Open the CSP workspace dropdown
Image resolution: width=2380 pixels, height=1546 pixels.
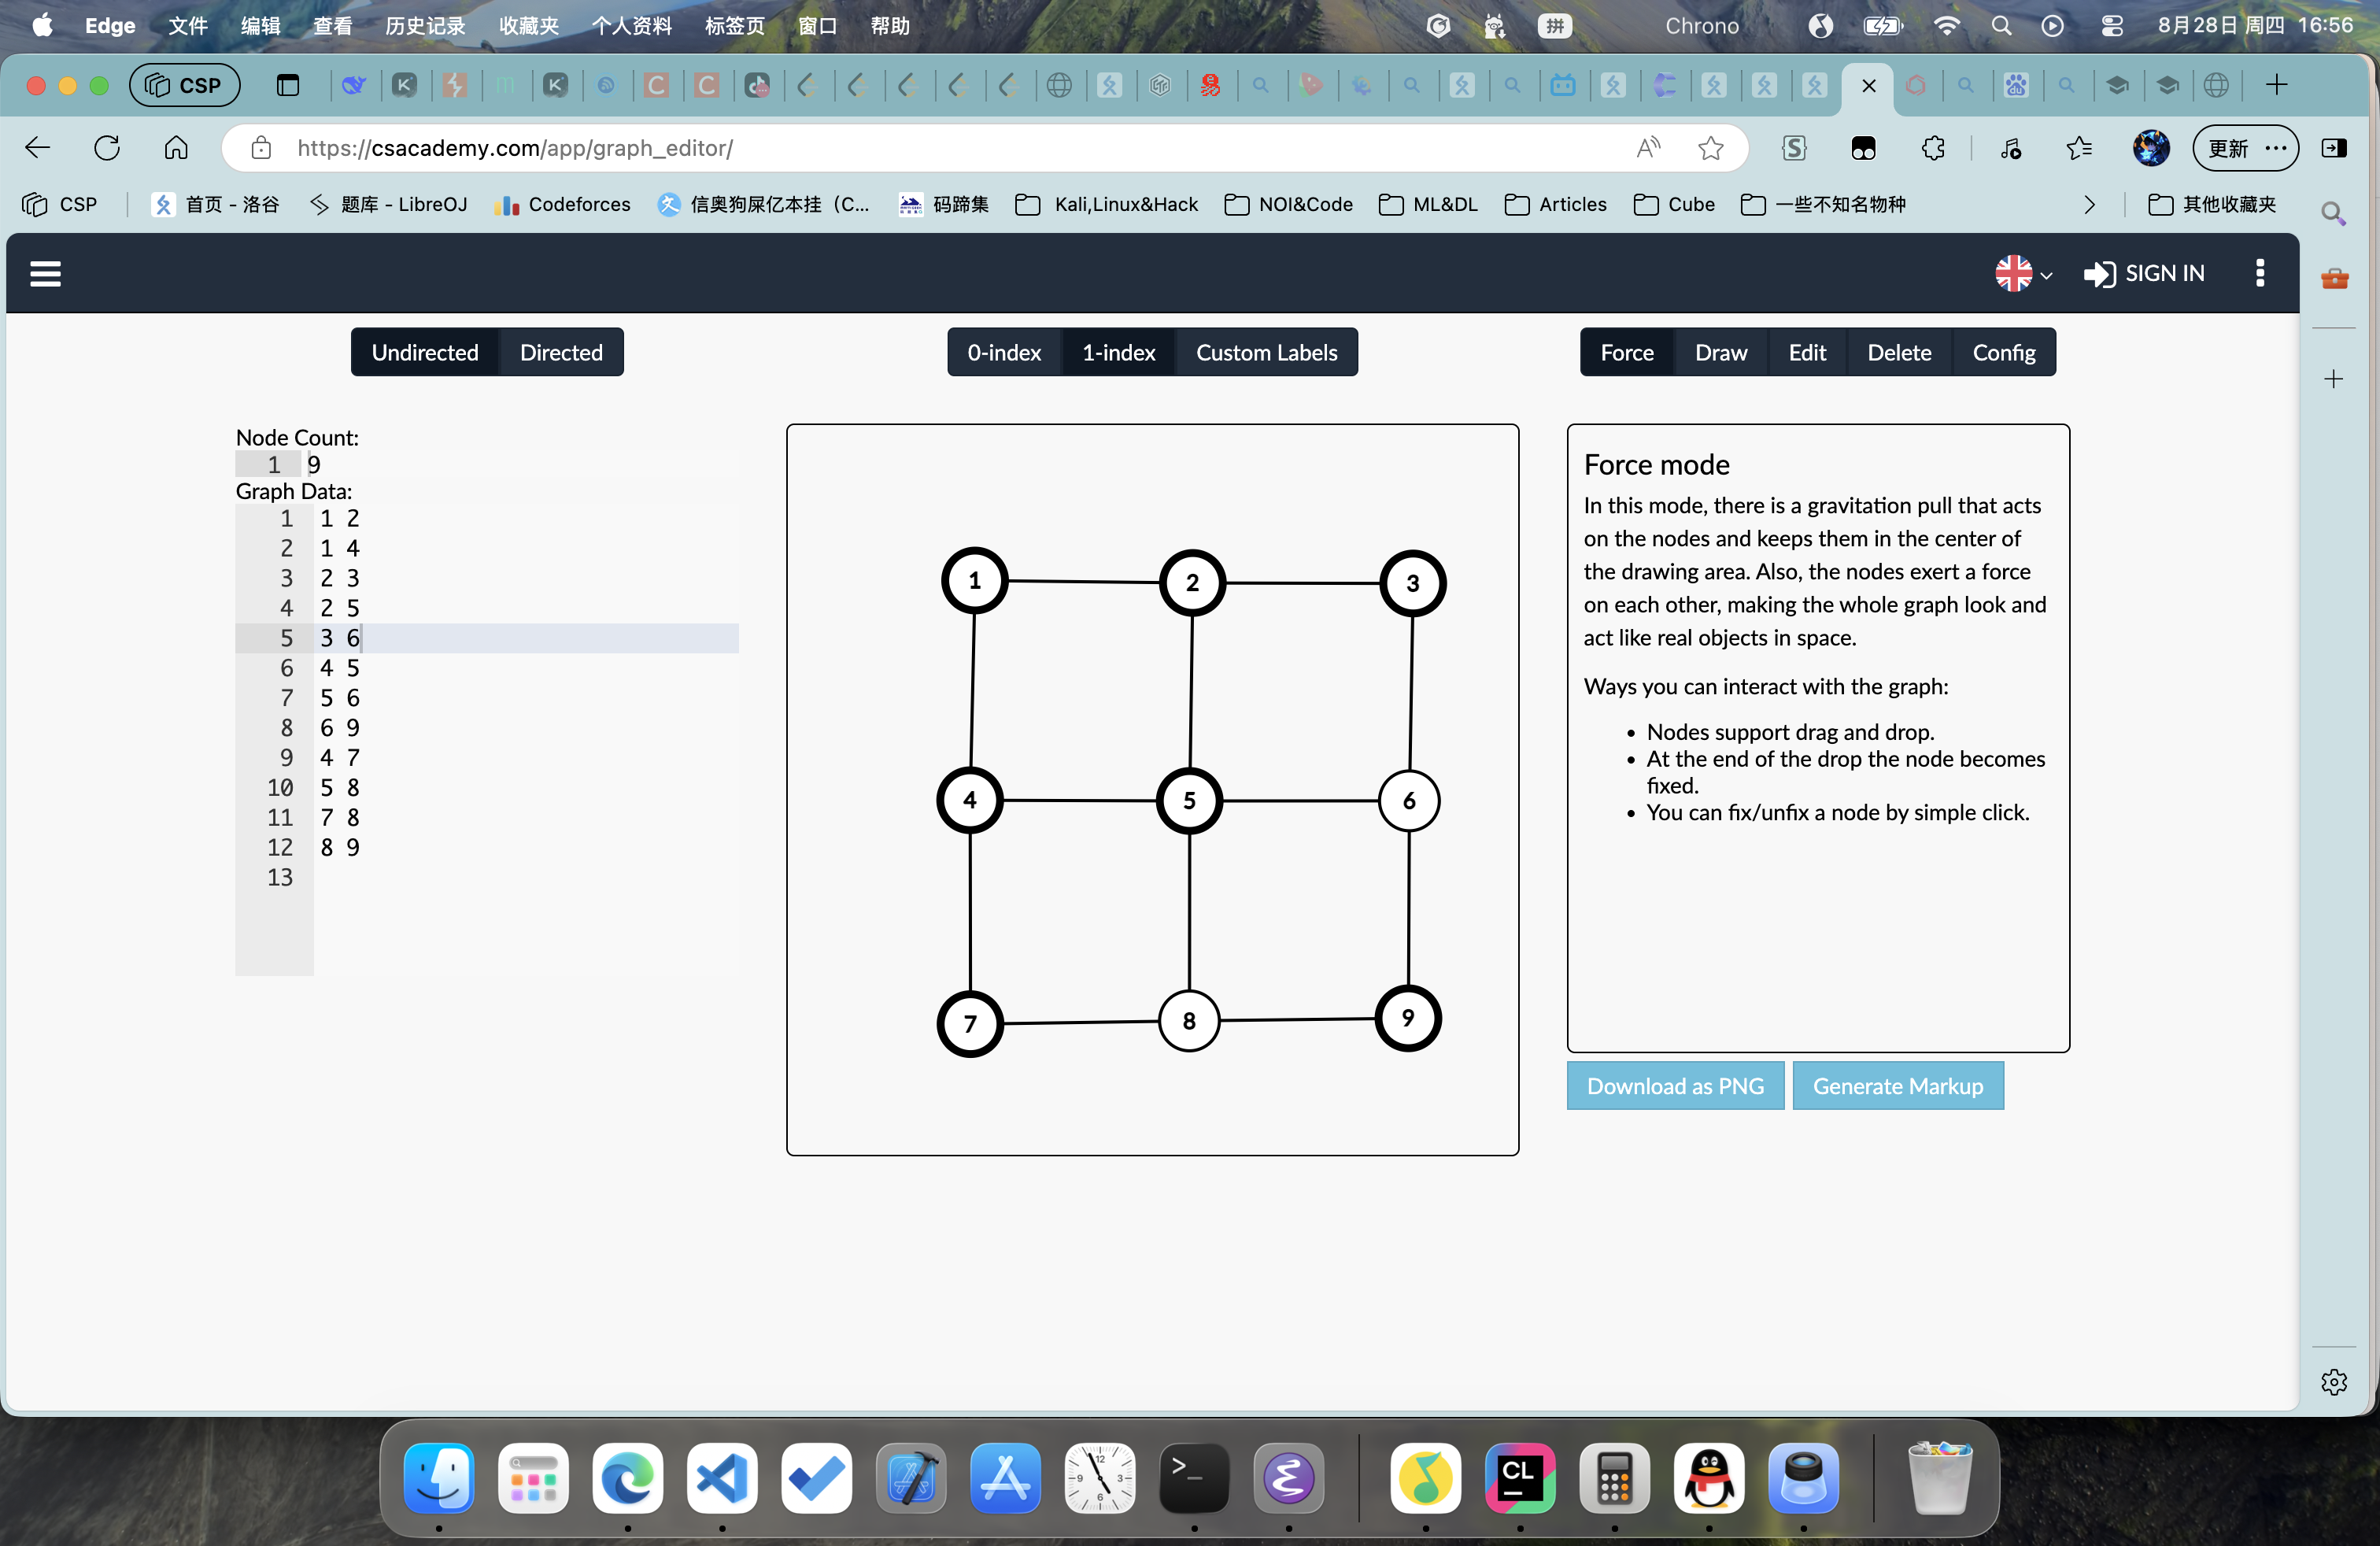coord(185,85)
